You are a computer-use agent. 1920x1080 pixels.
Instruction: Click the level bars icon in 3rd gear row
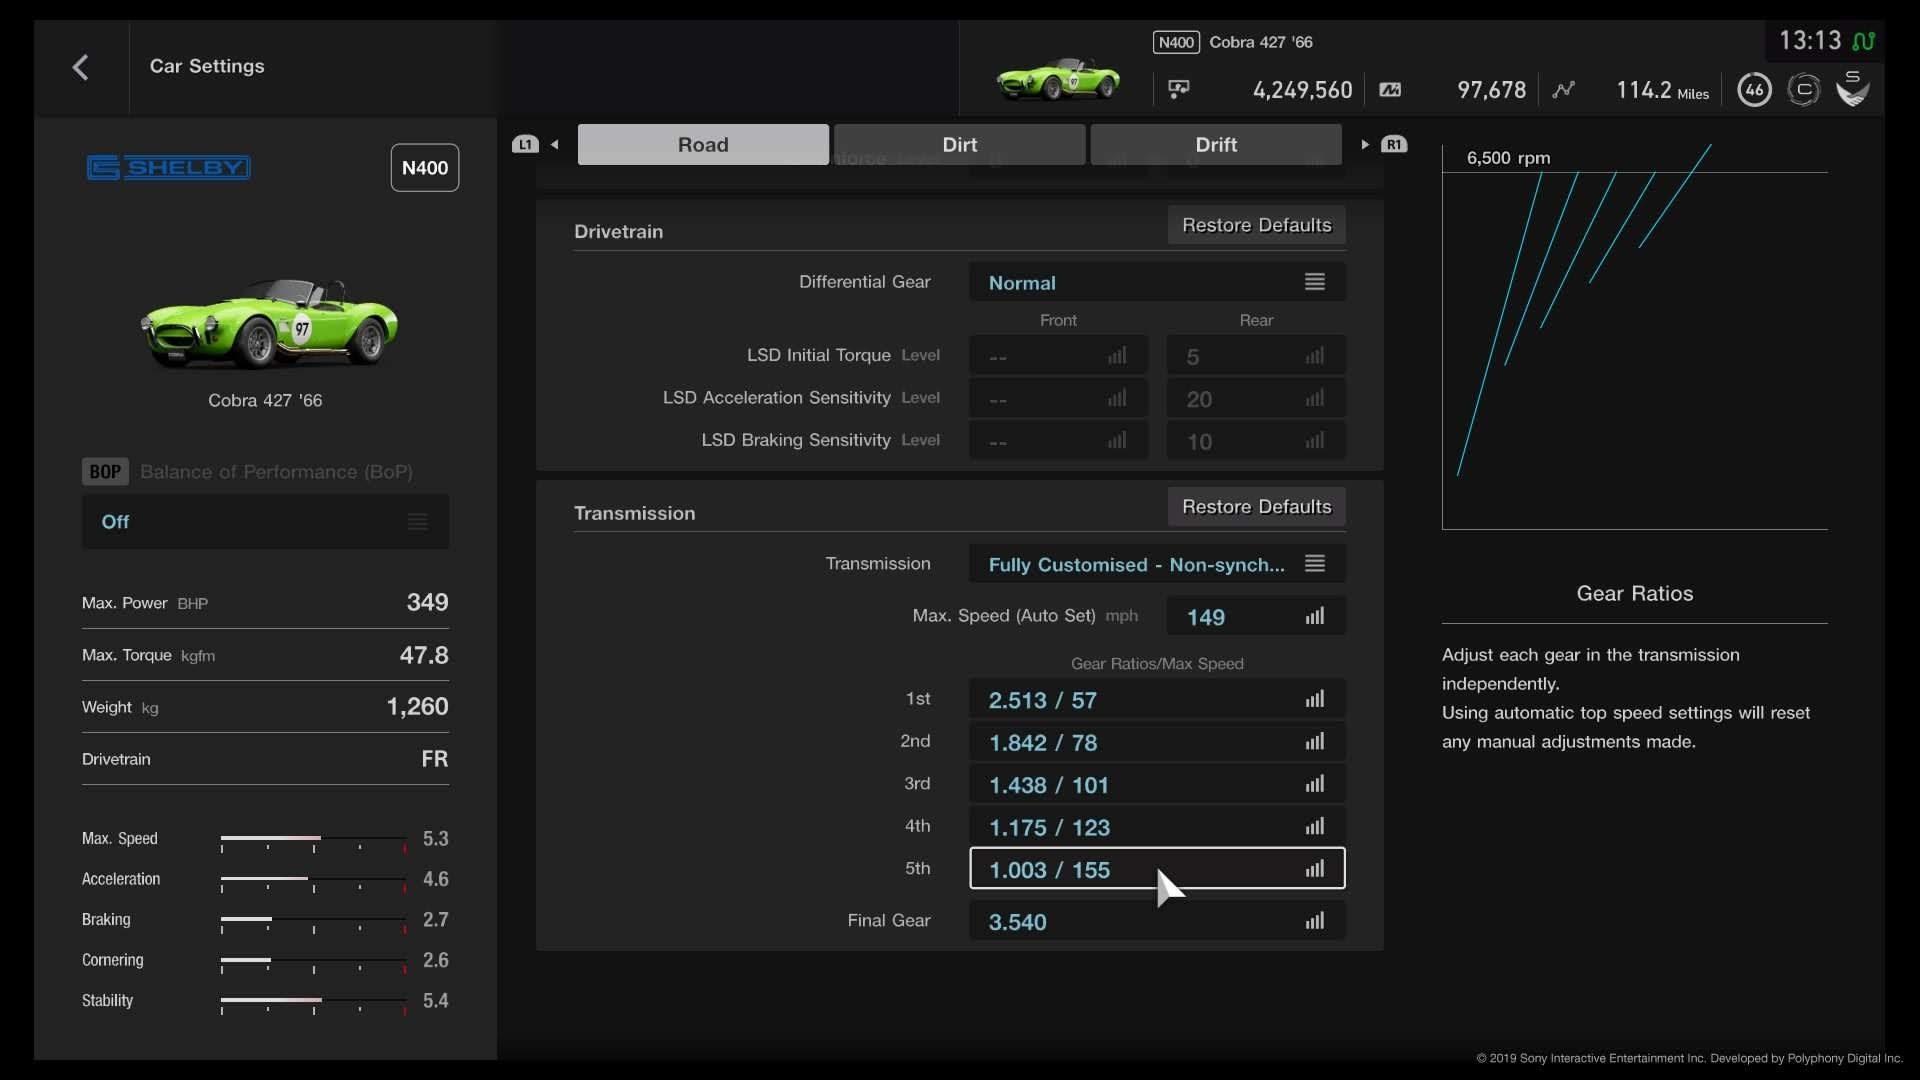1315,784
